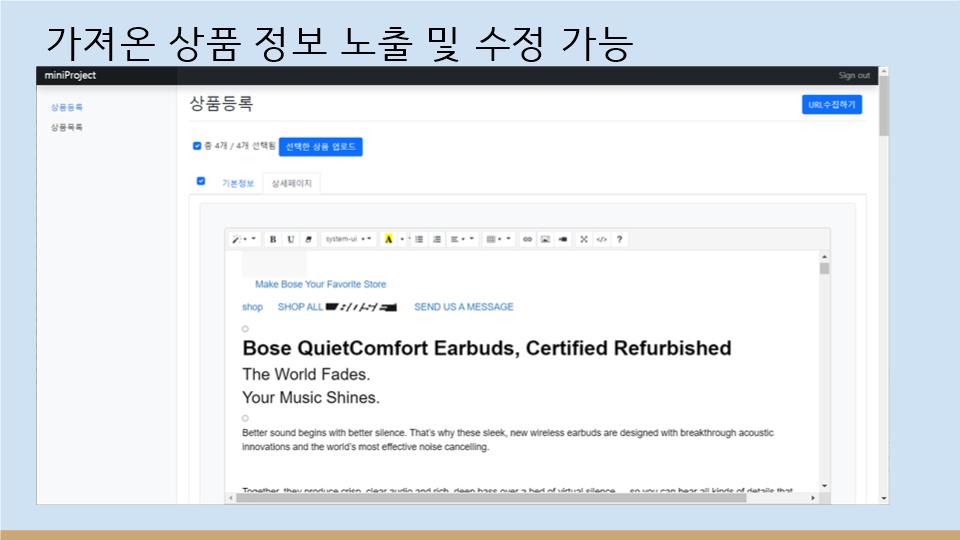Viewport: 960px width, 540px height.
Task: Insert an ordered numbered list
Action: click(x=437, y=239)
